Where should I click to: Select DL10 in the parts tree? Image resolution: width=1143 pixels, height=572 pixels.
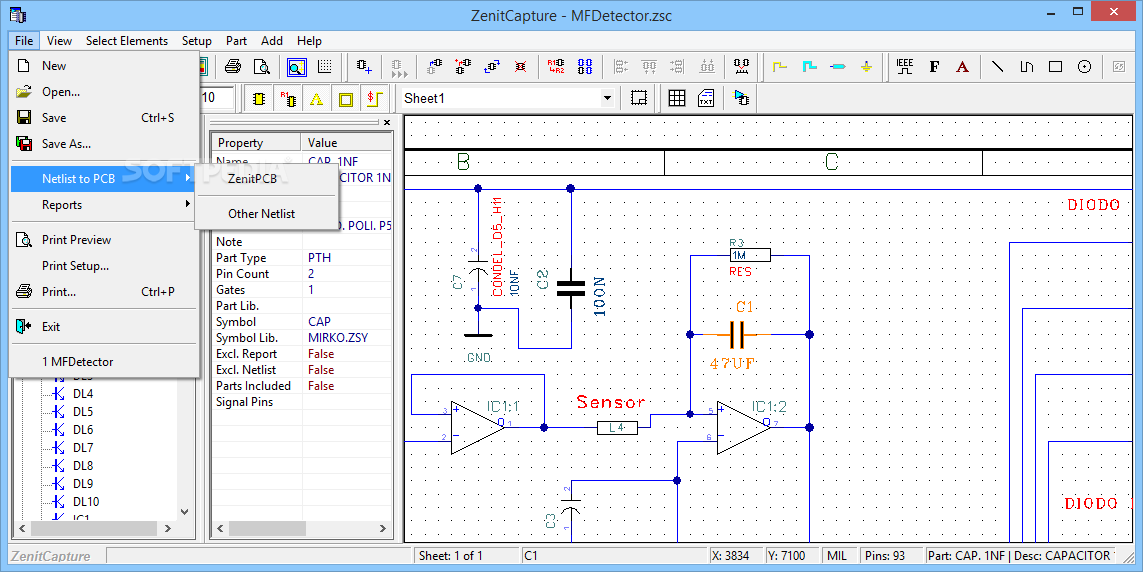(x=86, y=501)
